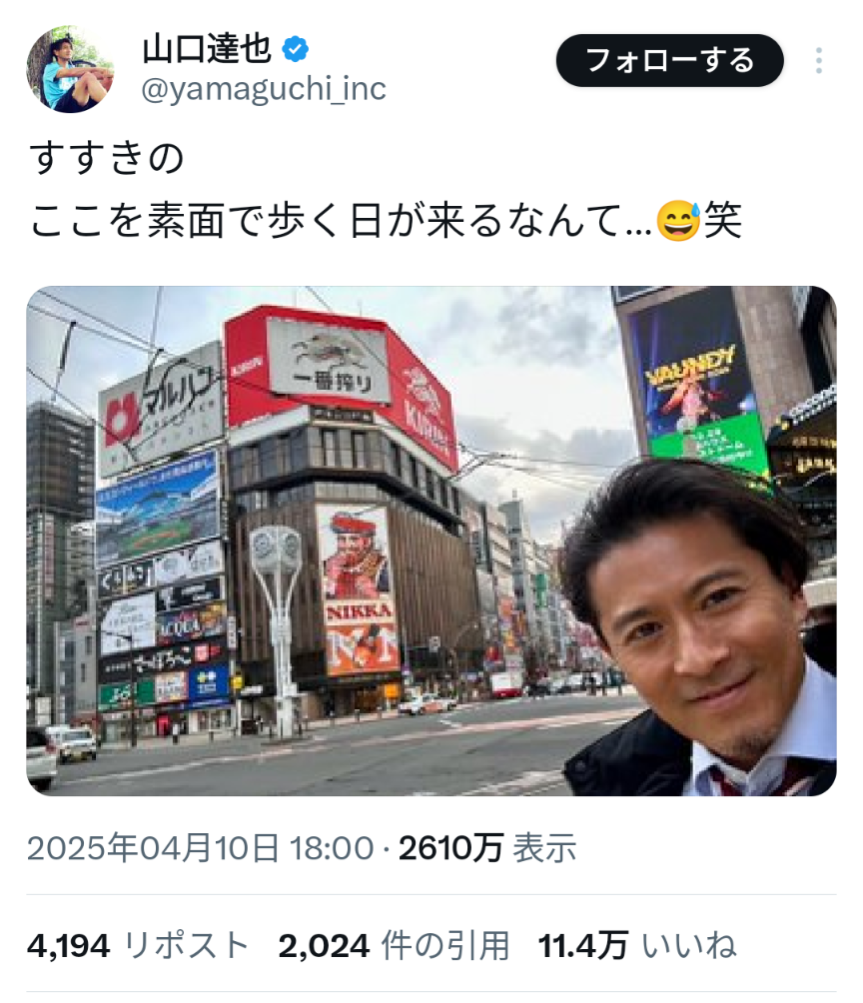The height and width of the screenshot is (1003, 863).
Task: Click the blue verified badge icon
Action: click(296, 49)
